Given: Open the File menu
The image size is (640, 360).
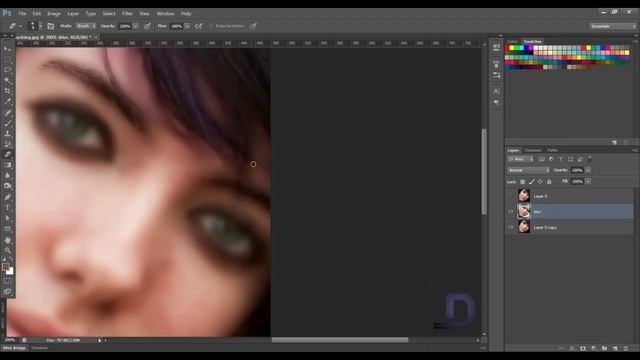Looking at the screenshot, I should click(x=22, y=13).
